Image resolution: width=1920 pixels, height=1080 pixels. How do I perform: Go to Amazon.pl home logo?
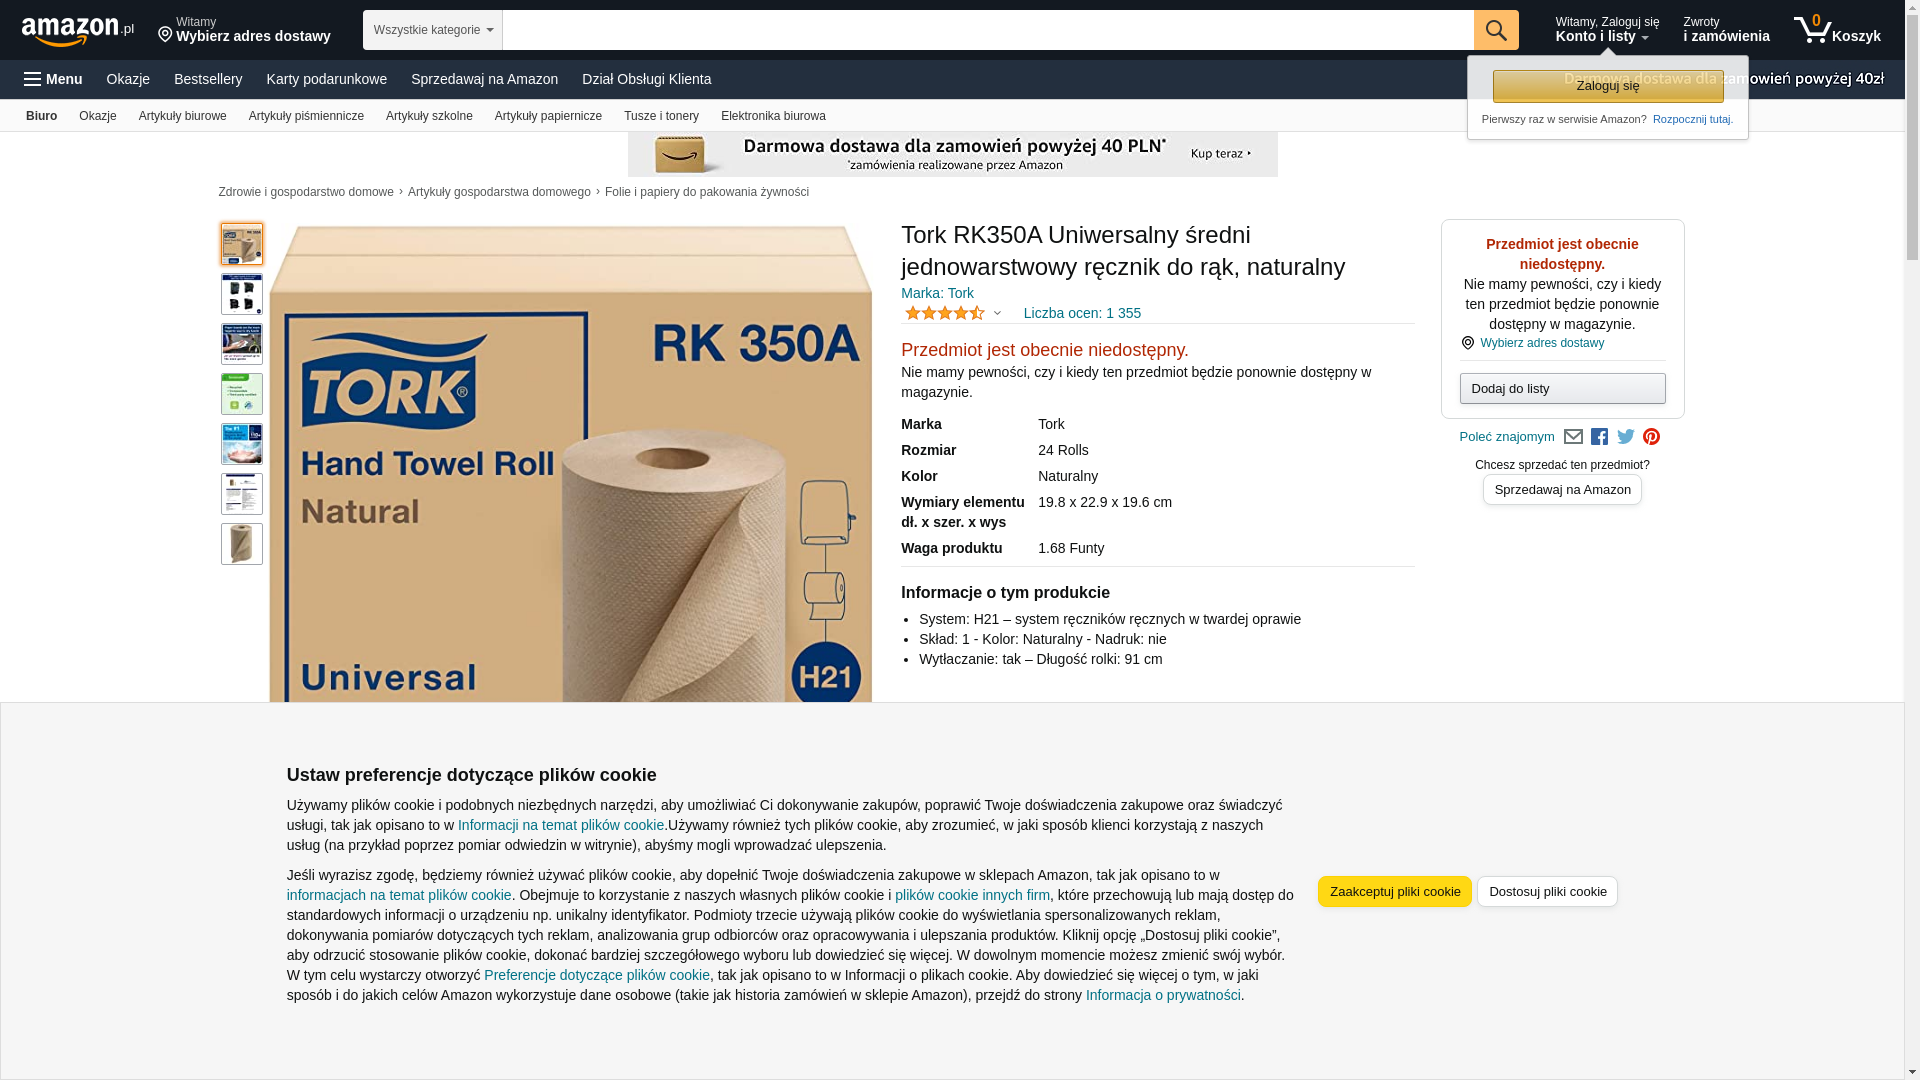pos(78,30)
